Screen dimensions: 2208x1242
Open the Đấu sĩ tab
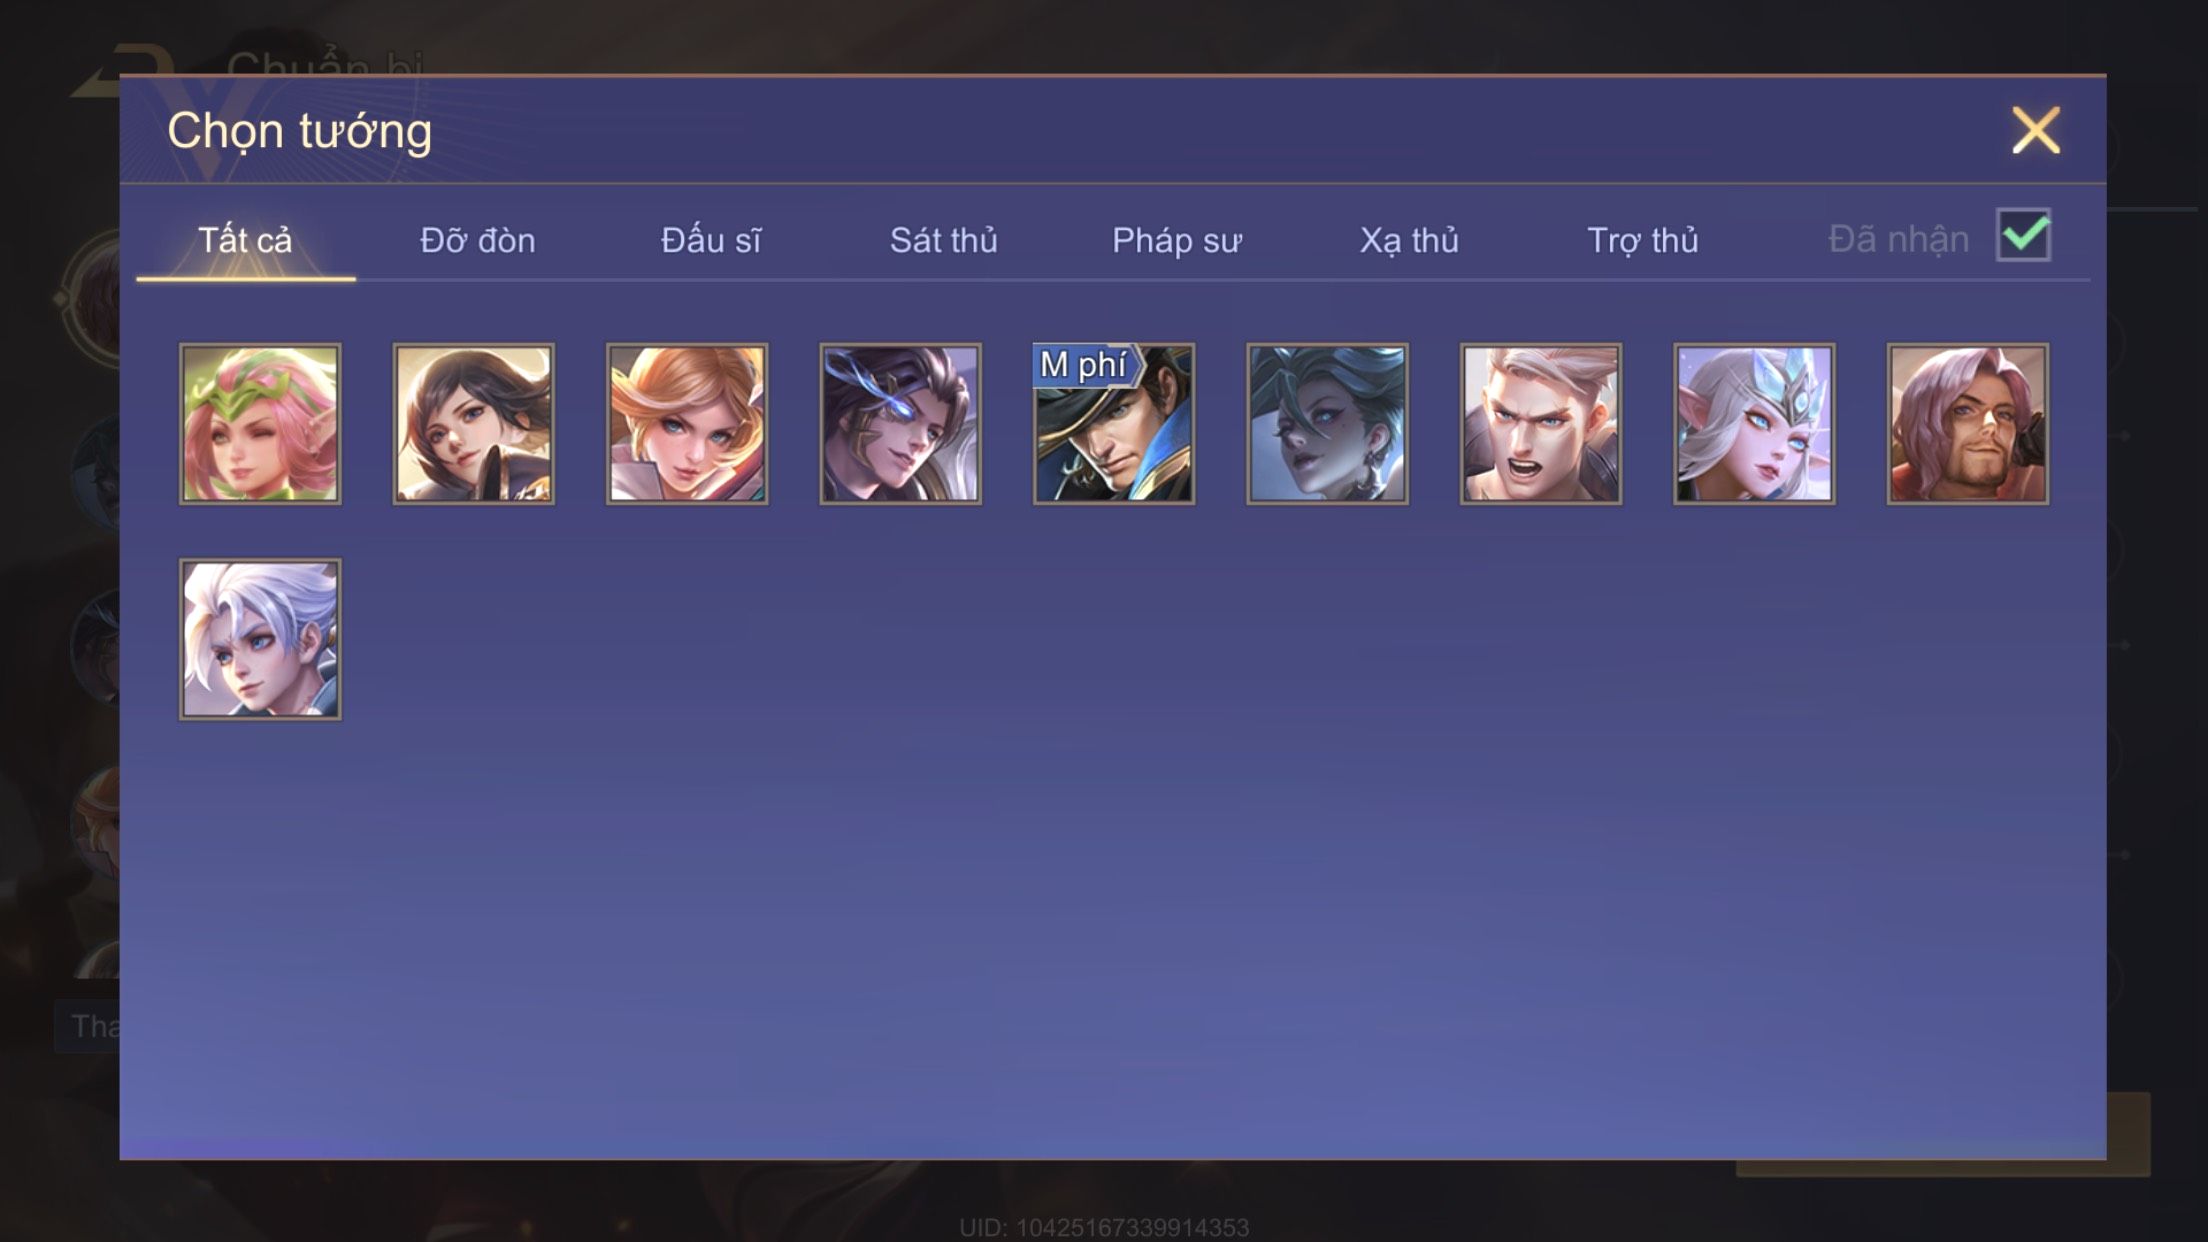[711, 240]
